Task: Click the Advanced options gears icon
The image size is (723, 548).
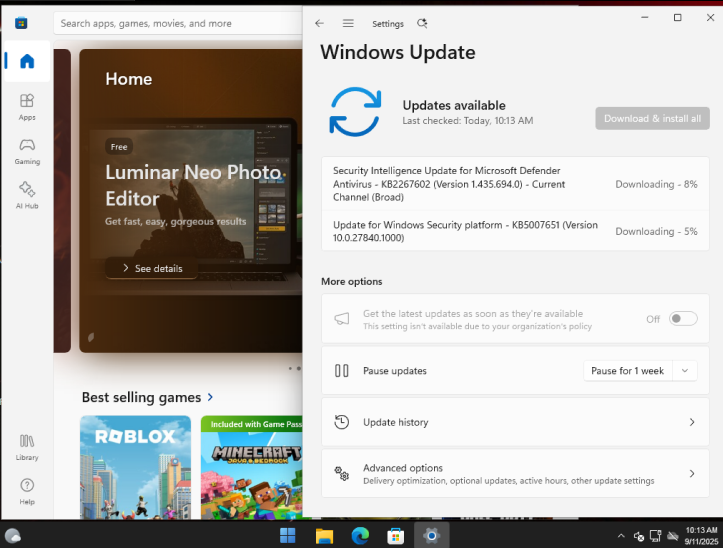Action: [x=342, y=473]
